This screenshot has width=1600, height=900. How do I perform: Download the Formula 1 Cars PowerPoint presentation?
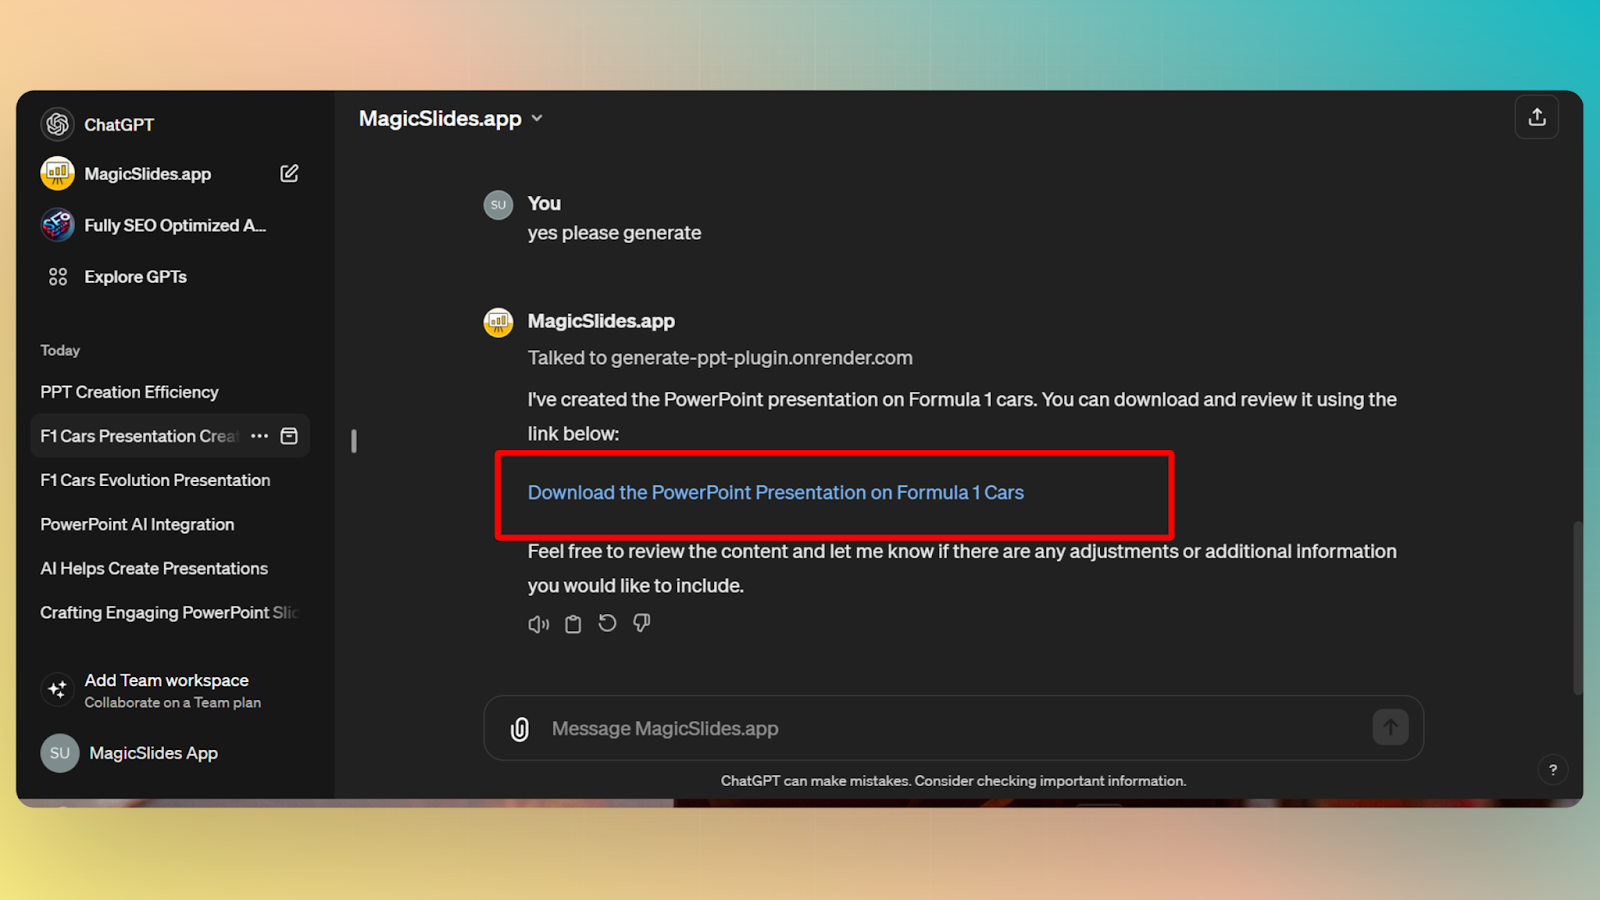coord(775,492)
